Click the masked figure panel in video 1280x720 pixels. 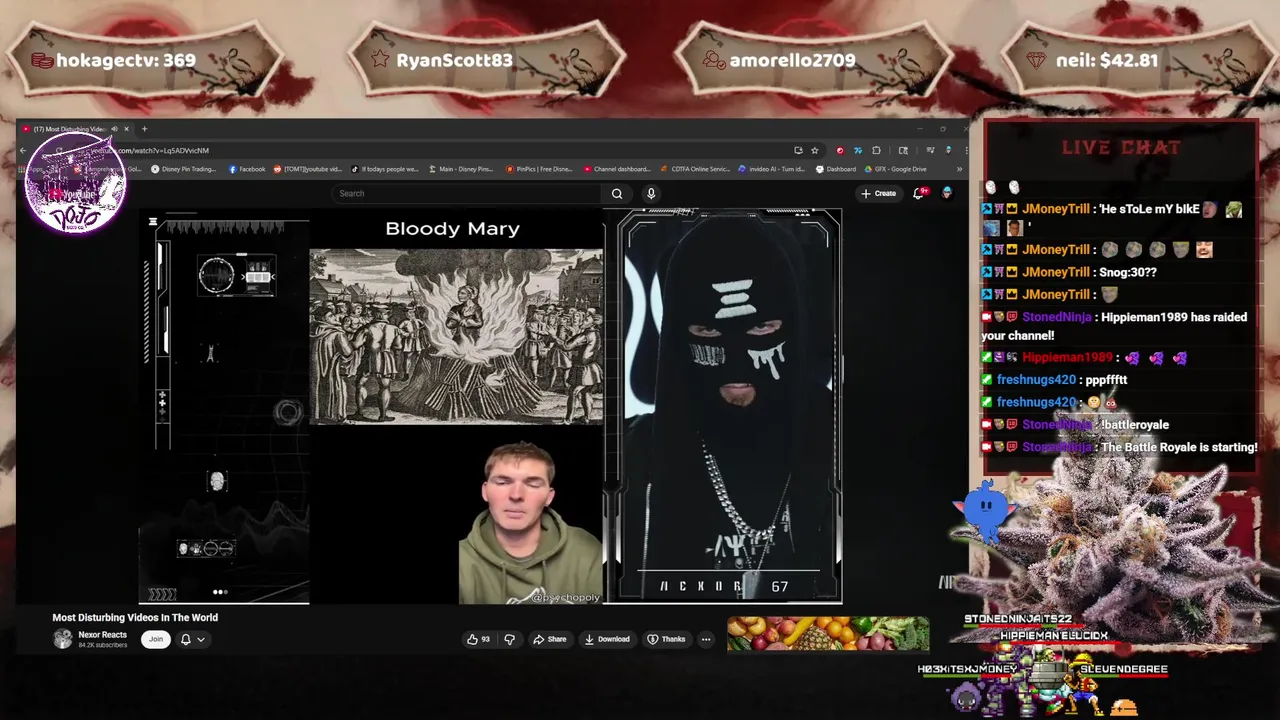point(729,405)
